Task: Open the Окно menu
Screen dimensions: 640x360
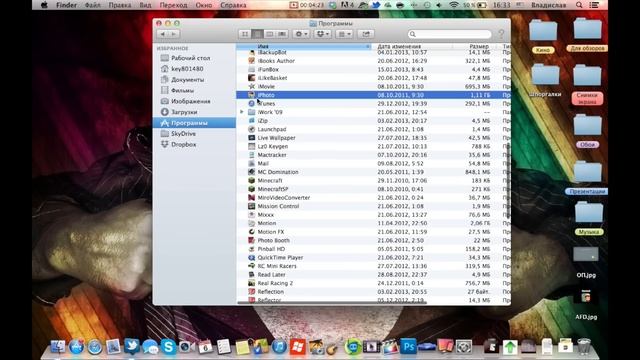Action: click(204, 5)
